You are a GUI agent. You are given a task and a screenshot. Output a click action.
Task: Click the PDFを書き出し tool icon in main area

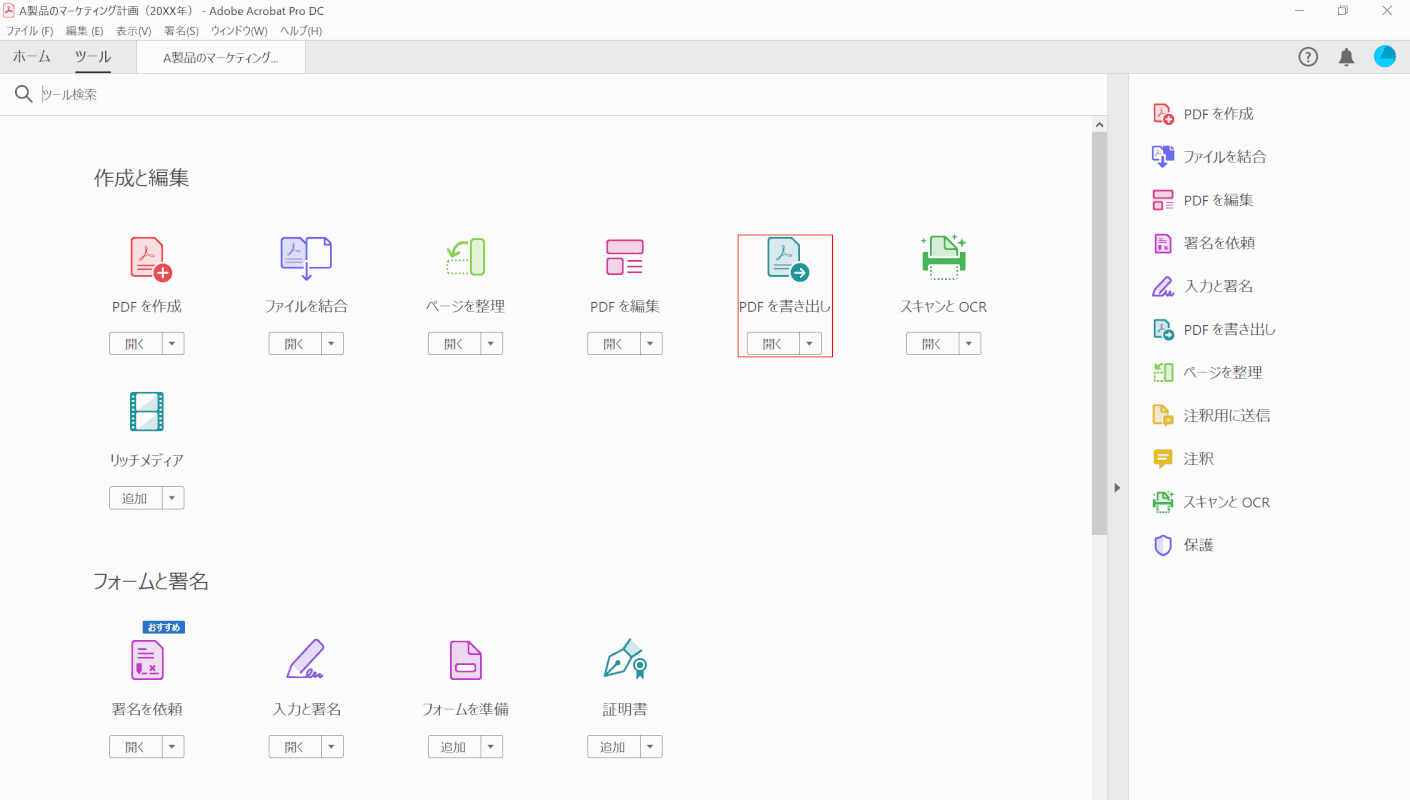pos(787,259)
